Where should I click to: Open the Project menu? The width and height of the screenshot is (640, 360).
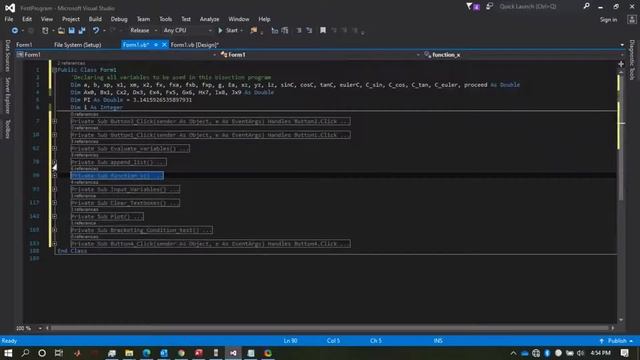click(71, 19)
